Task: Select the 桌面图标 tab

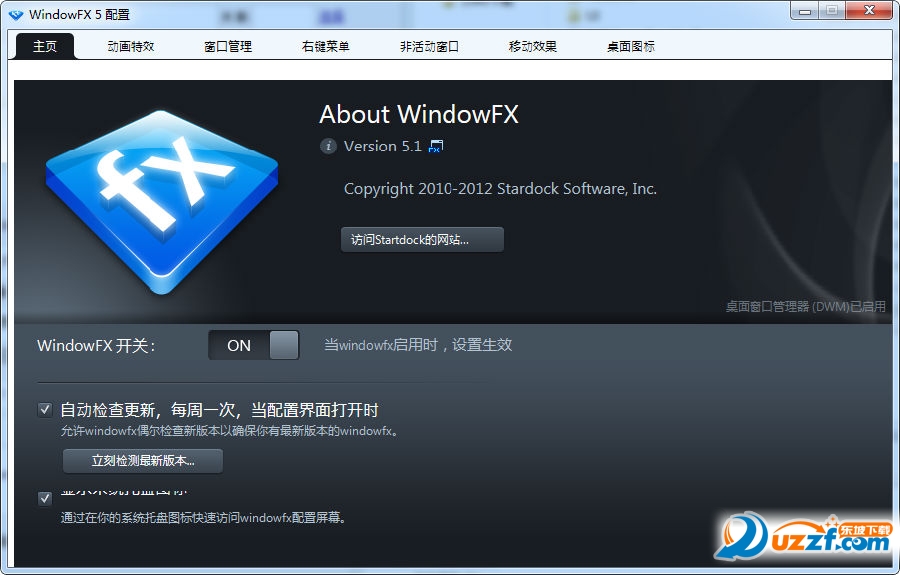Action: click(631, 46)
